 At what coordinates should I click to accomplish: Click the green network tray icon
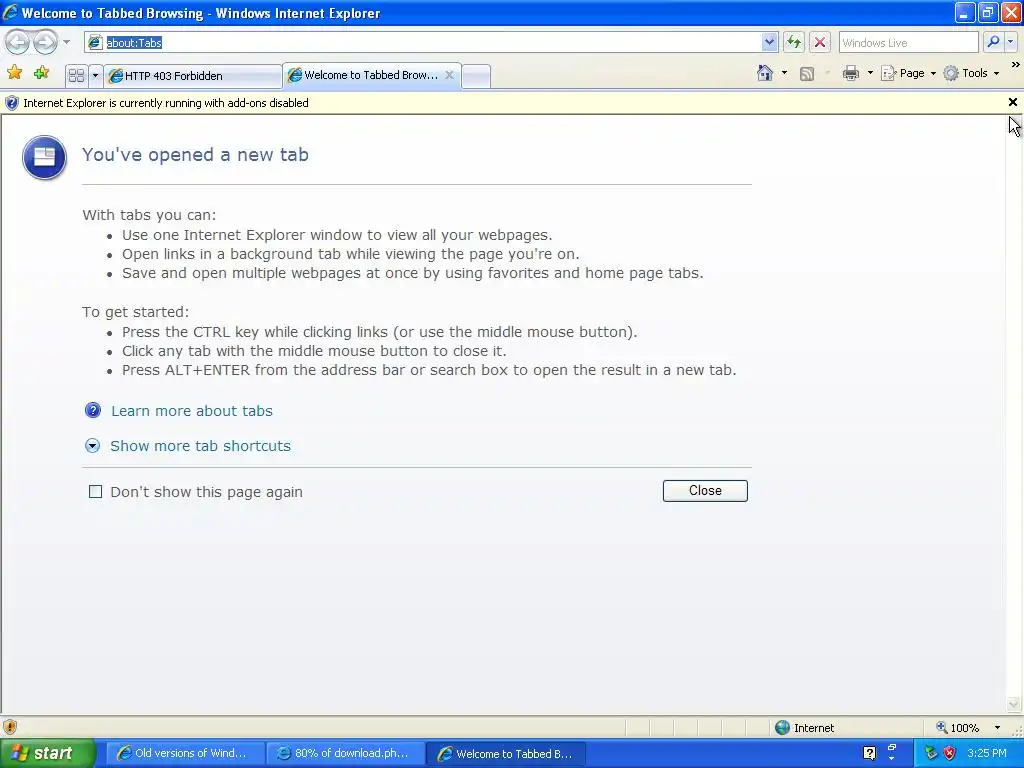pyautogui.click(x=931, y=753)
